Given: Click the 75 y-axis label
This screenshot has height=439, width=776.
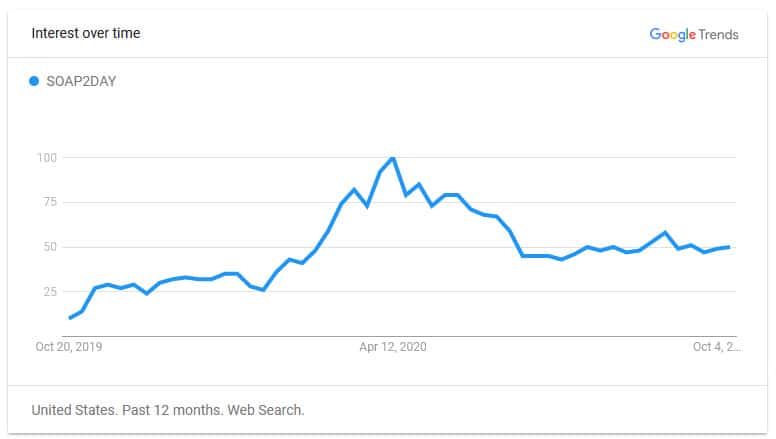Looking at the screenshot, I should [x=50, y=202].
